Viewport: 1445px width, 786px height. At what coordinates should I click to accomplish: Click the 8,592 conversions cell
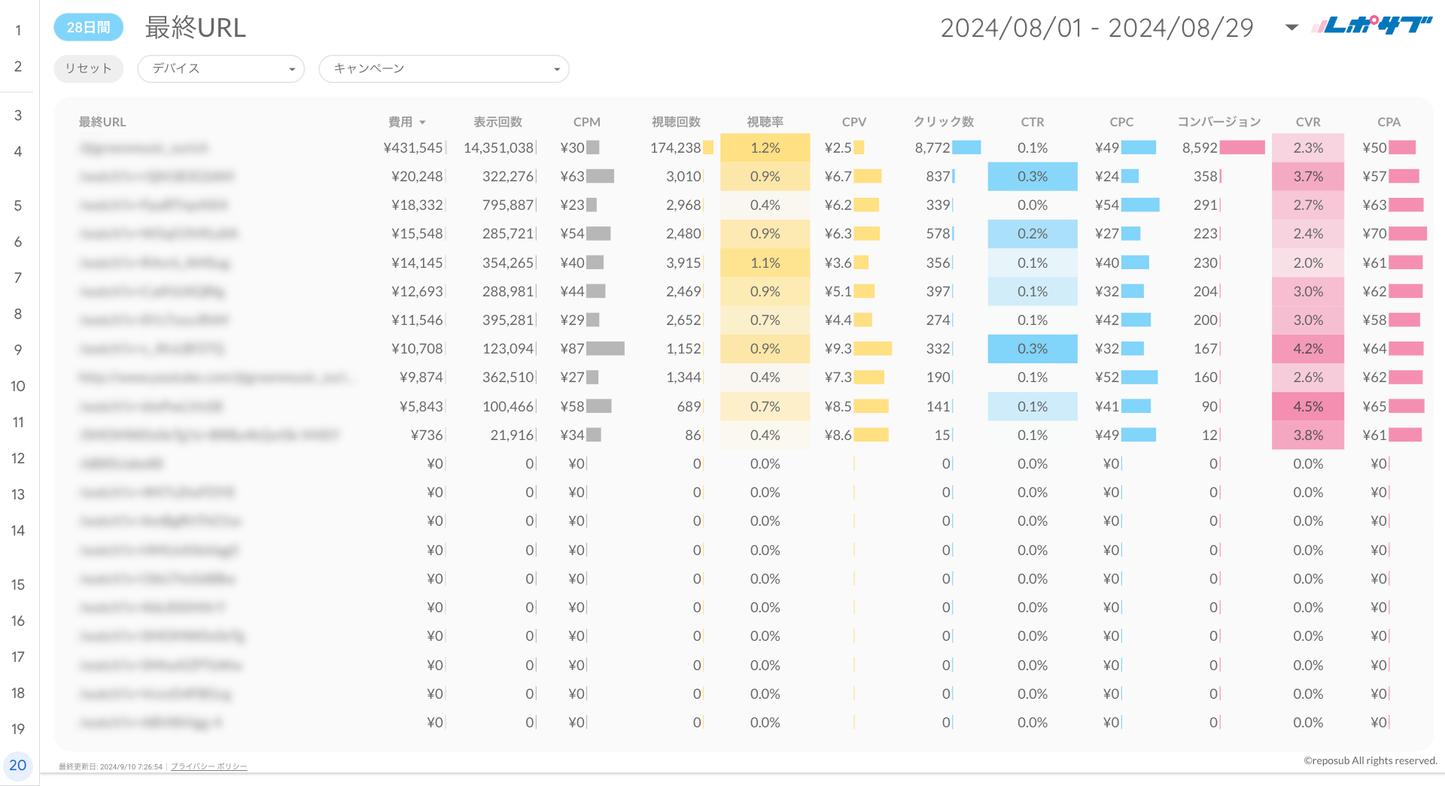[x=1199, y=148]
